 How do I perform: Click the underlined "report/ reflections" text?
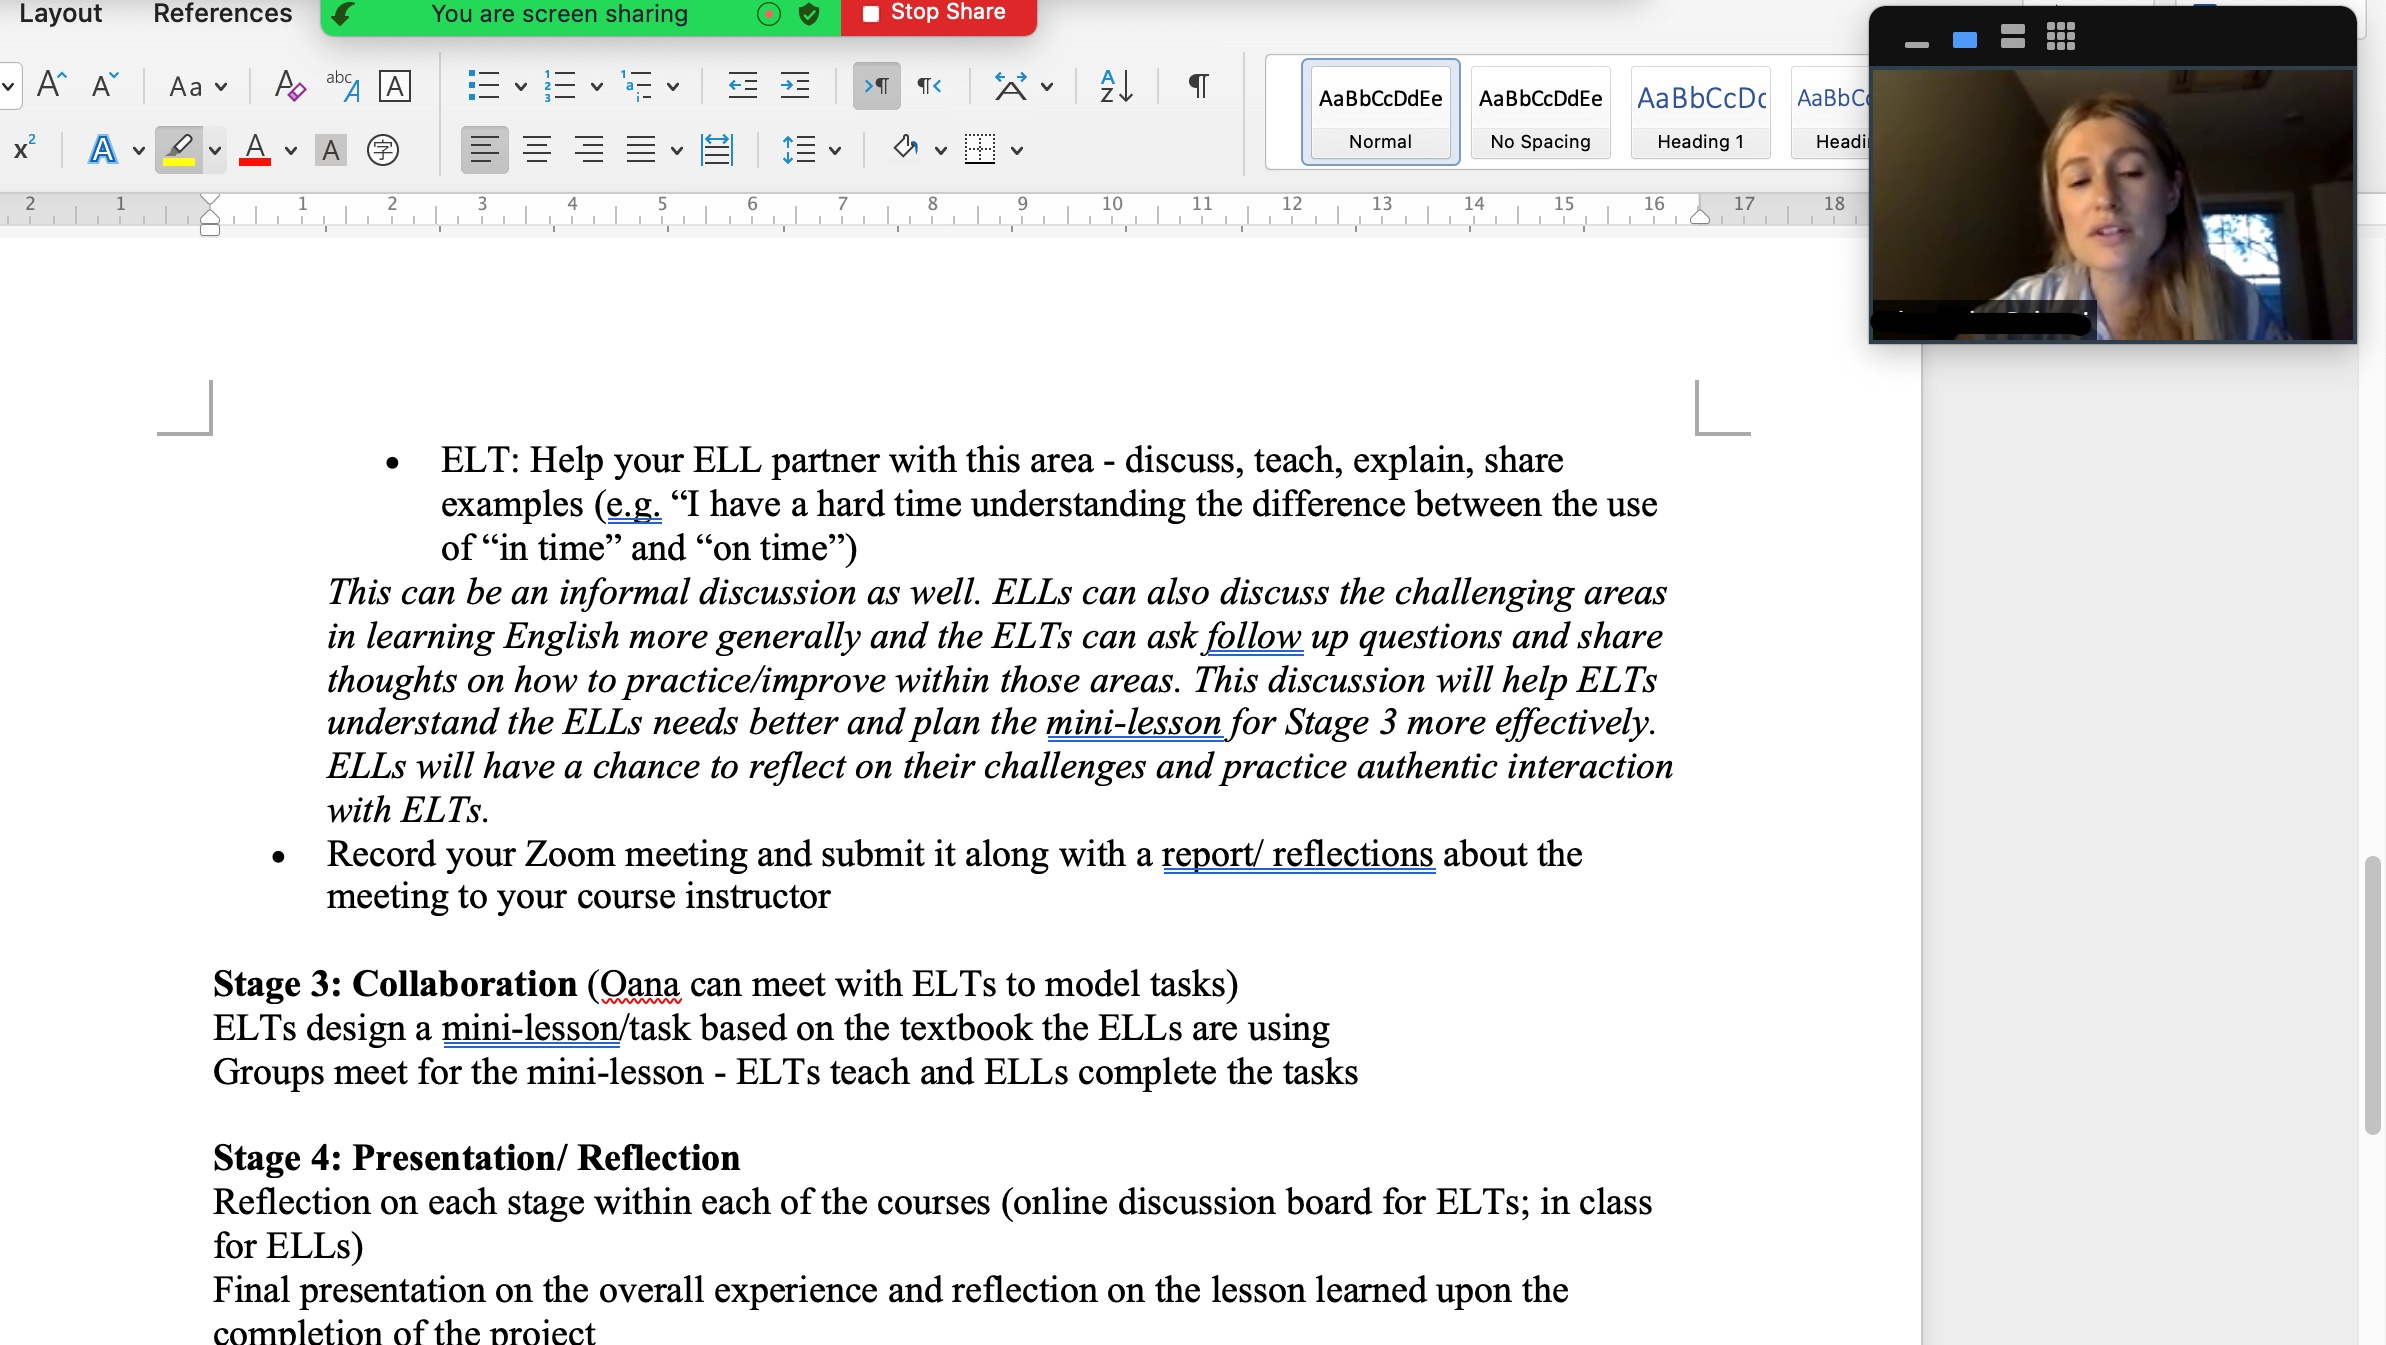1298,854
